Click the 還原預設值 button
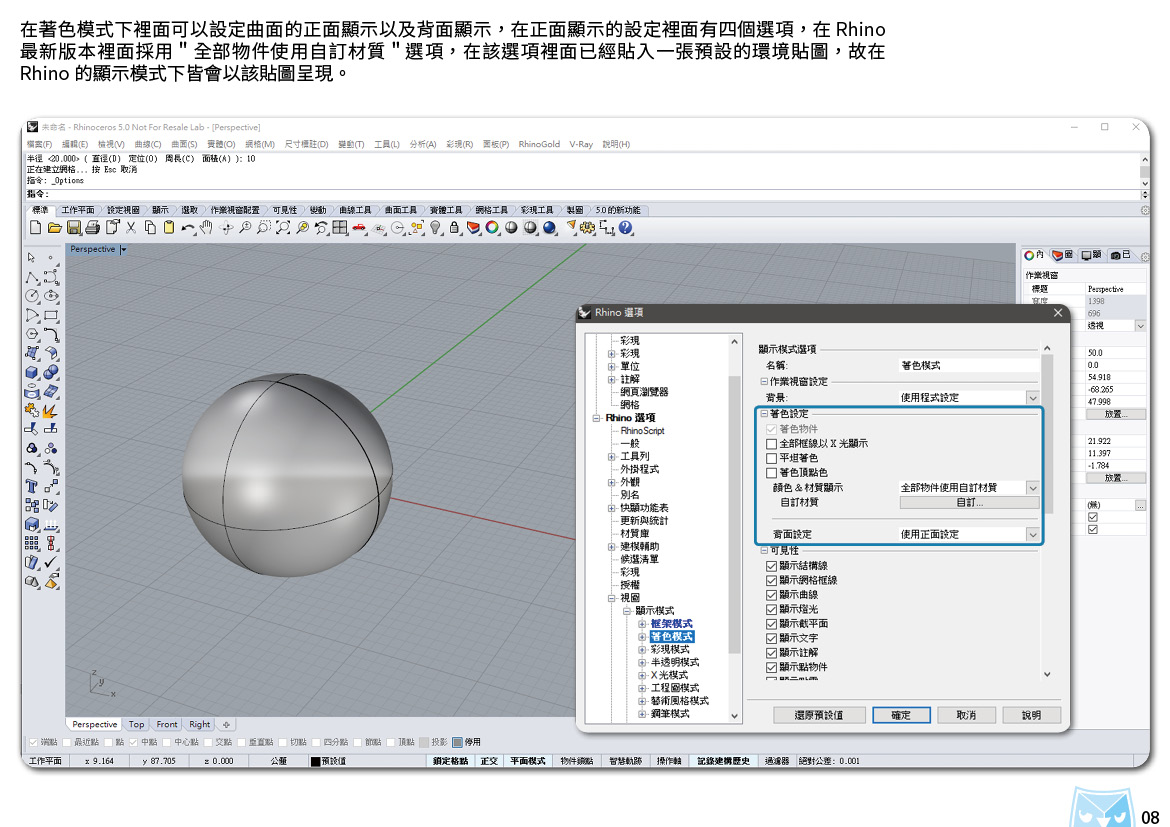 click(x=819, y=715)
